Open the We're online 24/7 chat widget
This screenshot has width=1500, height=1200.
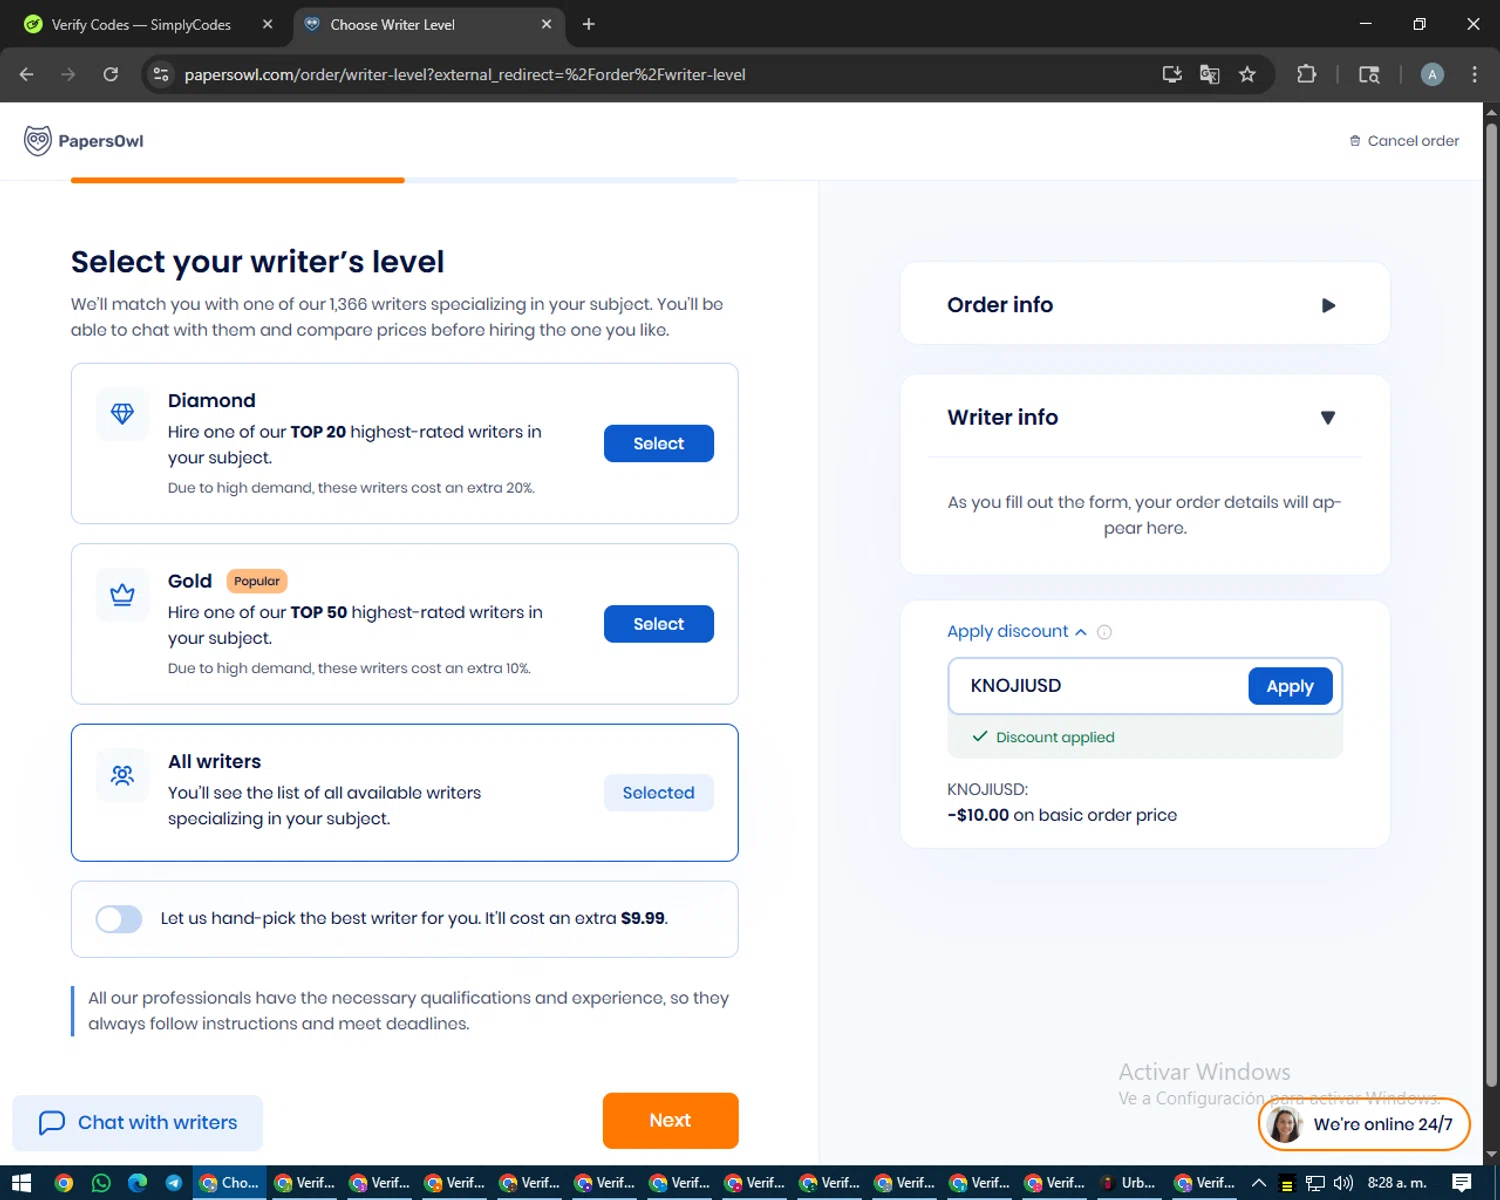pos(1364,1124)
